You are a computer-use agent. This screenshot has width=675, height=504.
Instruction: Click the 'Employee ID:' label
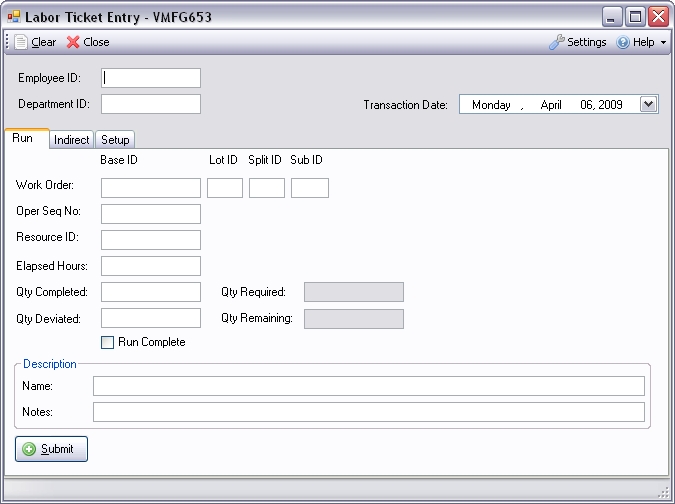(49, 78)
